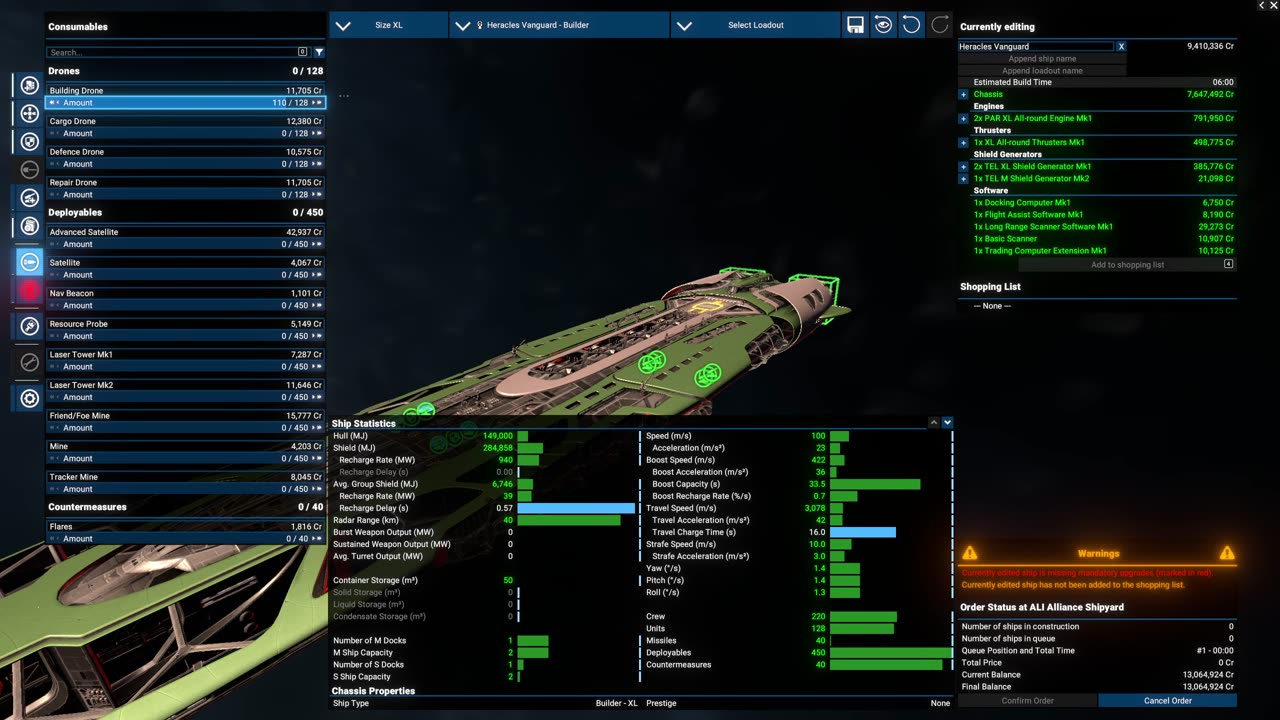1280x720 pixels.
Task: Adjust the Flares amount slider
Action: tap(185, 539)
